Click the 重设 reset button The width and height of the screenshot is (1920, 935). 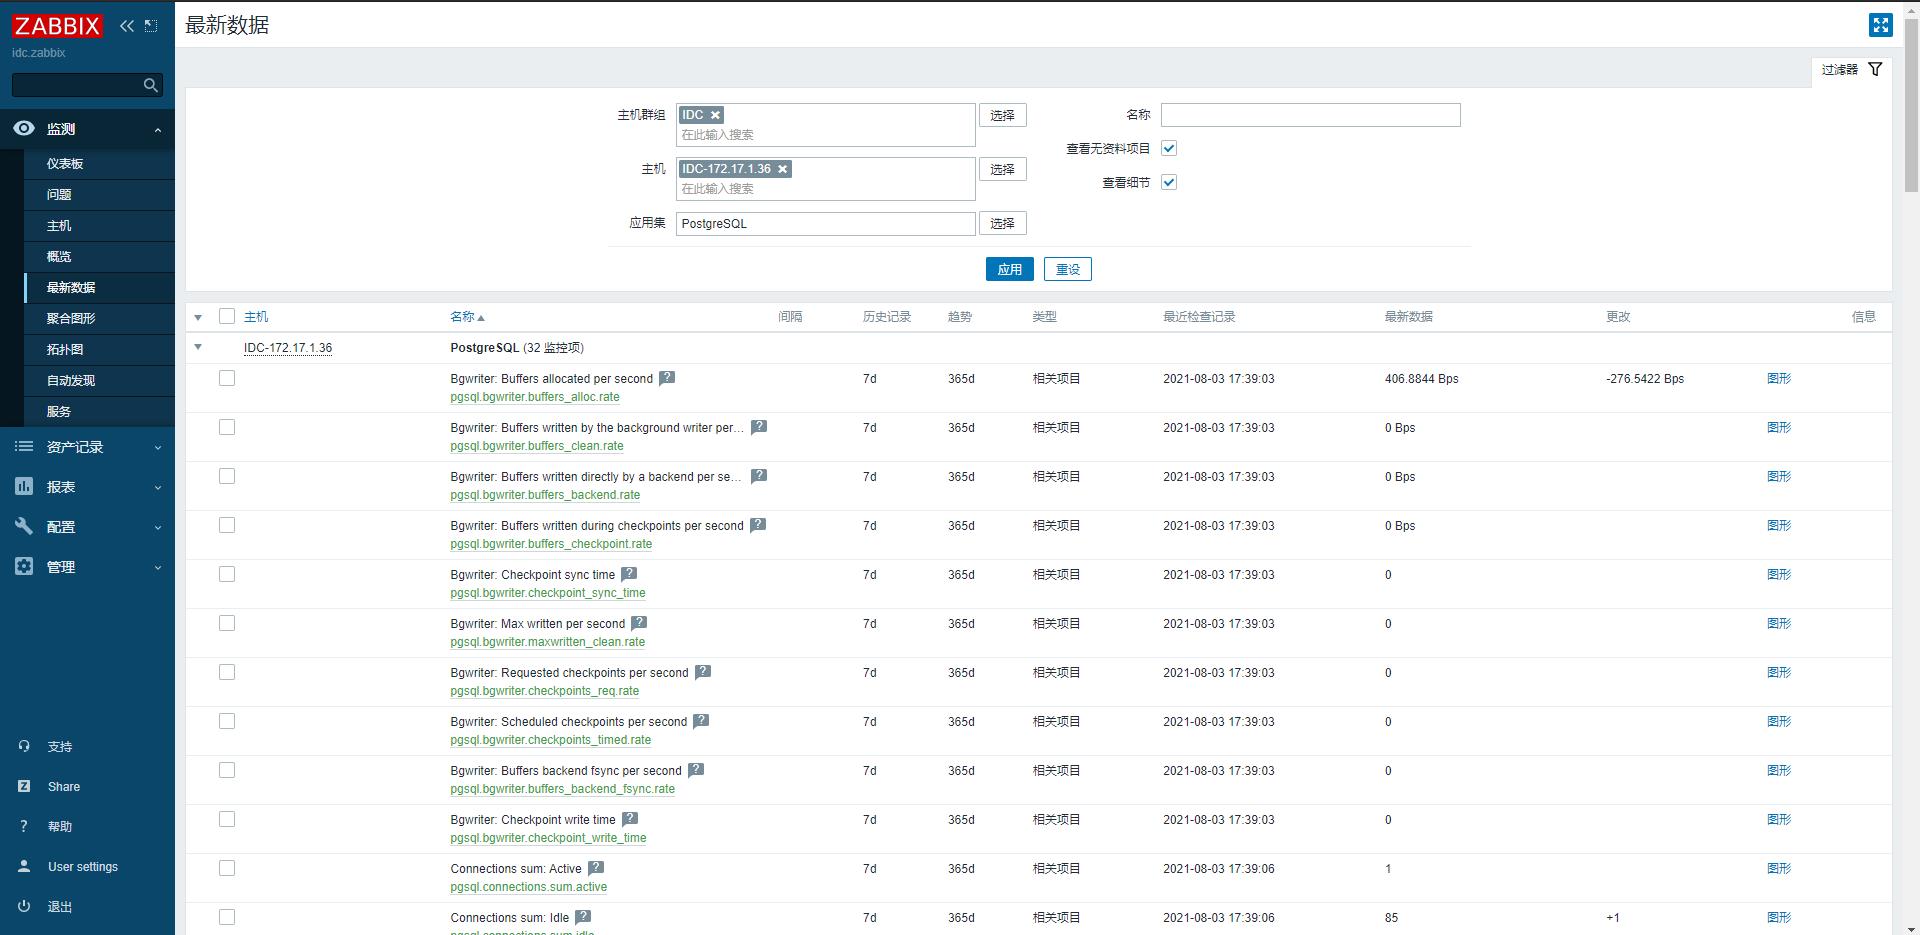1068,269
